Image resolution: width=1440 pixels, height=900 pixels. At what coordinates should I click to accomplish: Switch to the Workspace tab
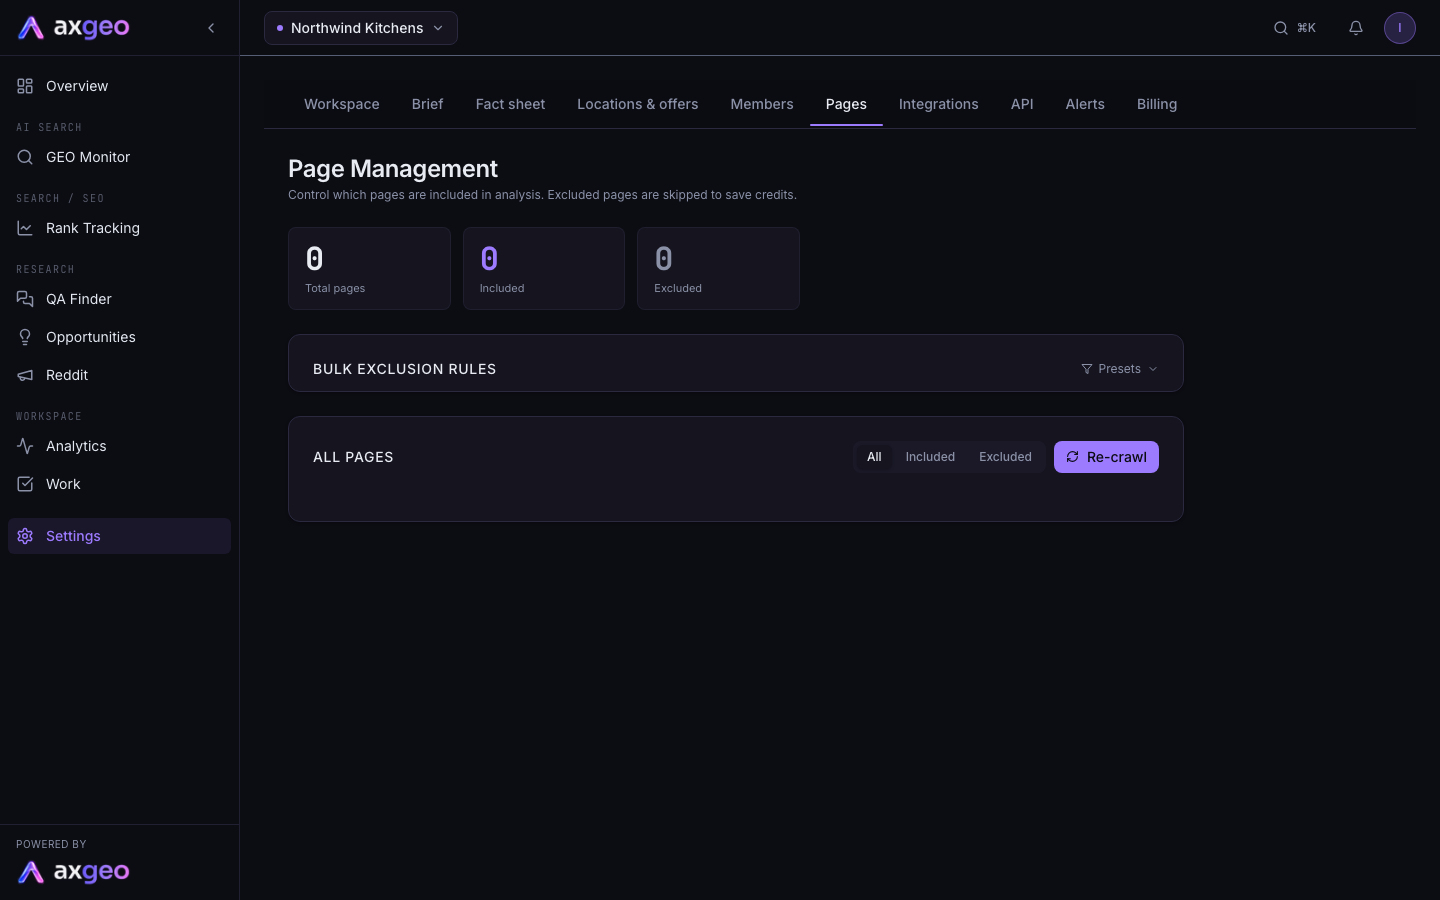click(342, 104)
